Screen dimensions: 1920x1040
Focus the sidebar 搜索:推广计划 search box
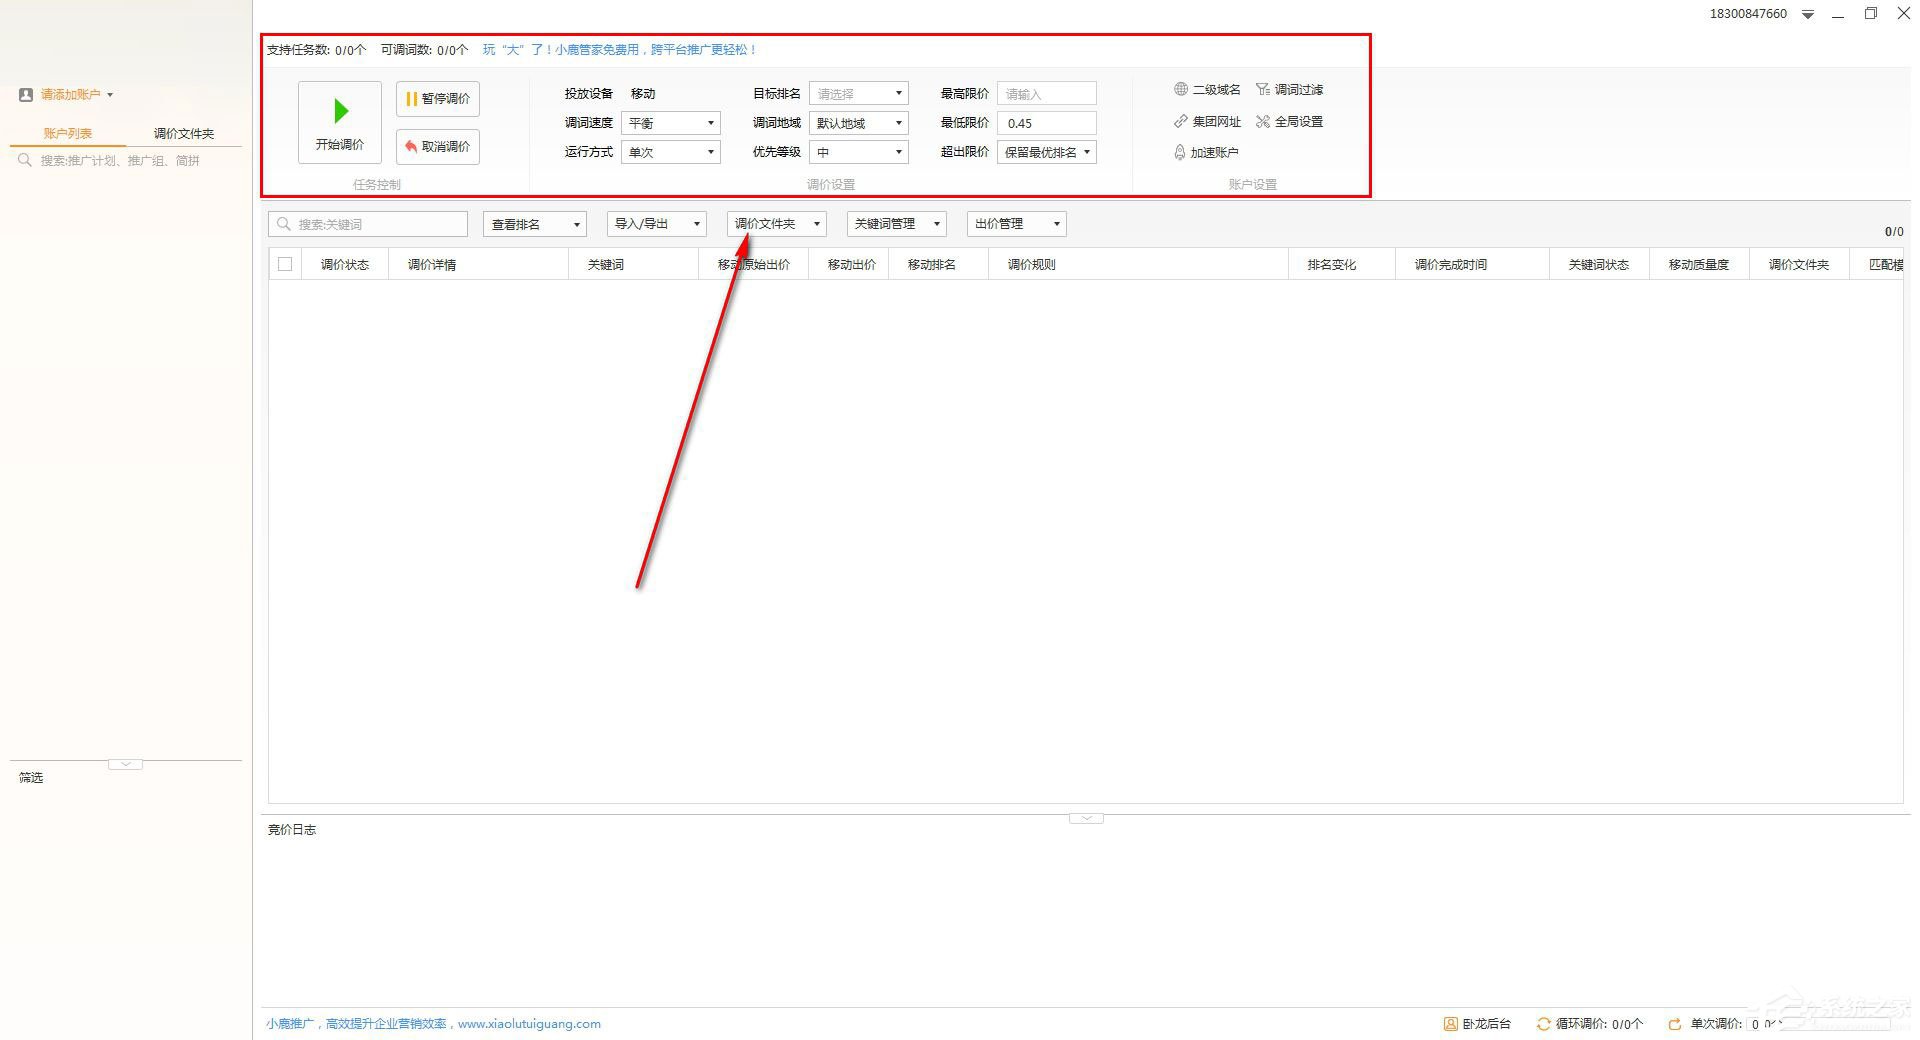click(x=126, y=161)
